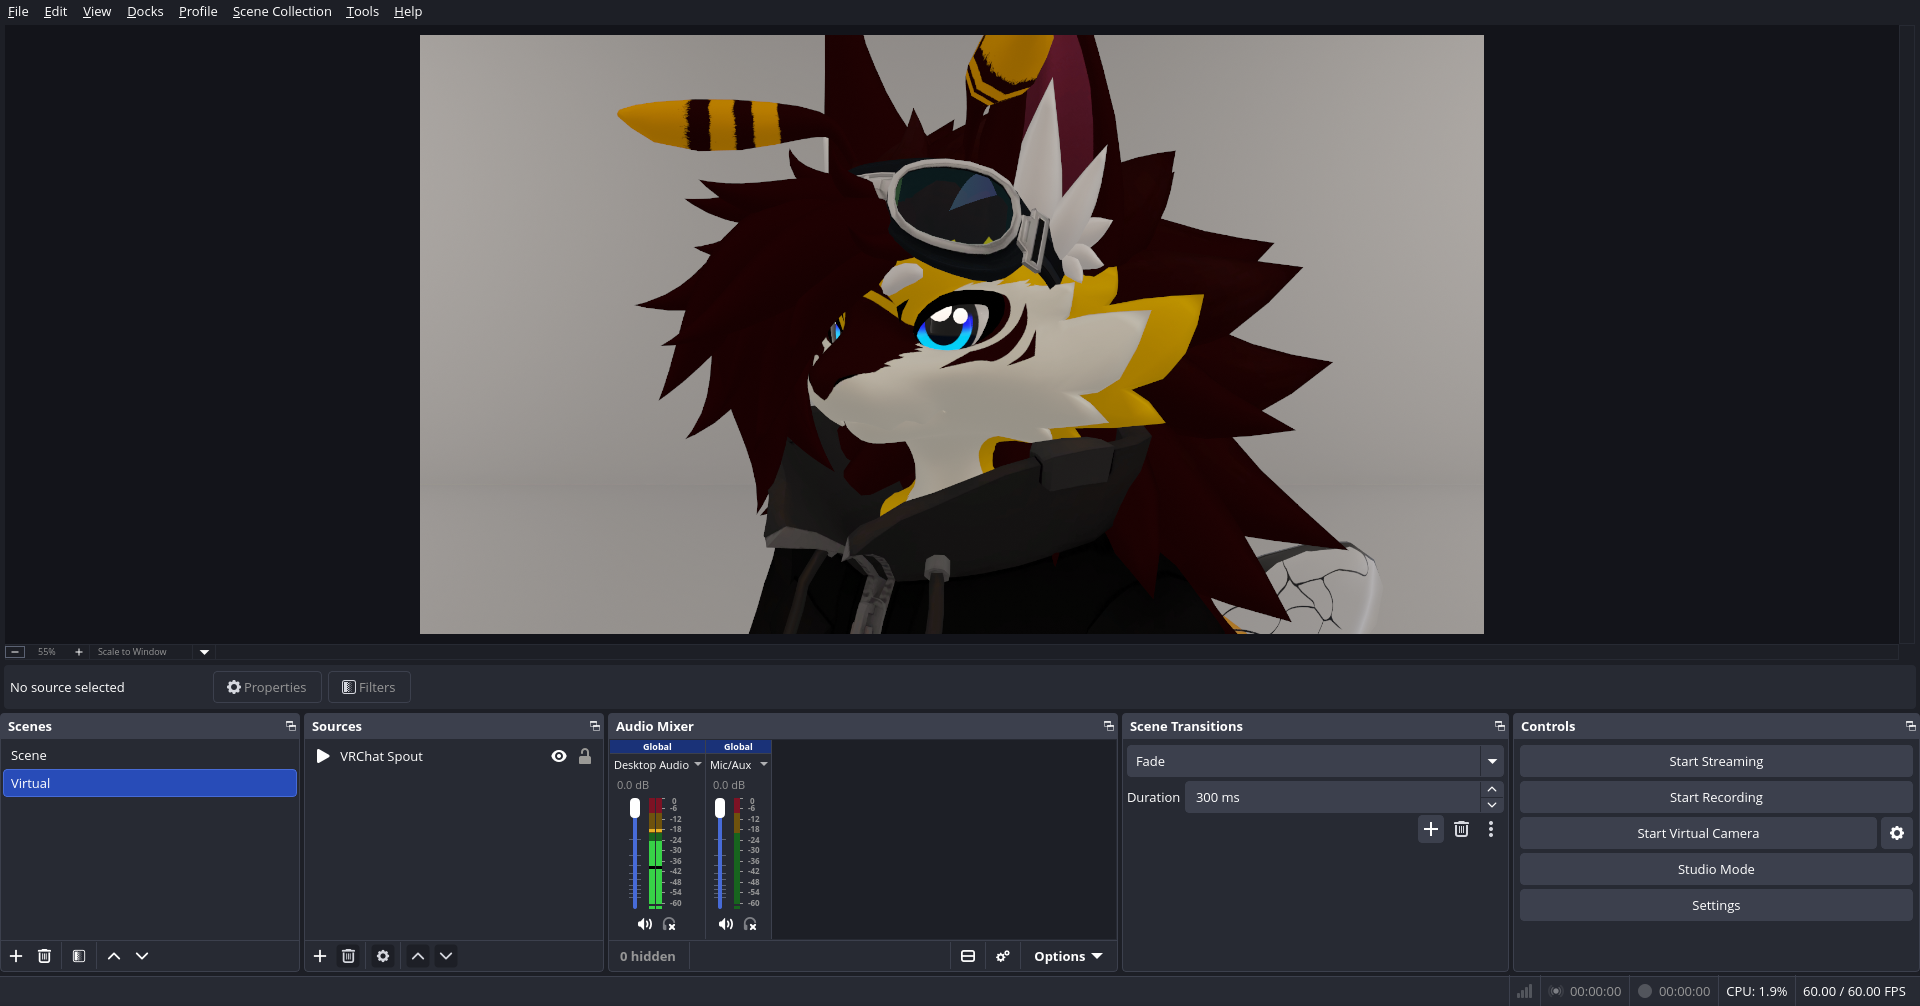This screenshot has width=1920, height=1006.
Task: Move source up in Sources toolbar
Action: tap(418, 956)
